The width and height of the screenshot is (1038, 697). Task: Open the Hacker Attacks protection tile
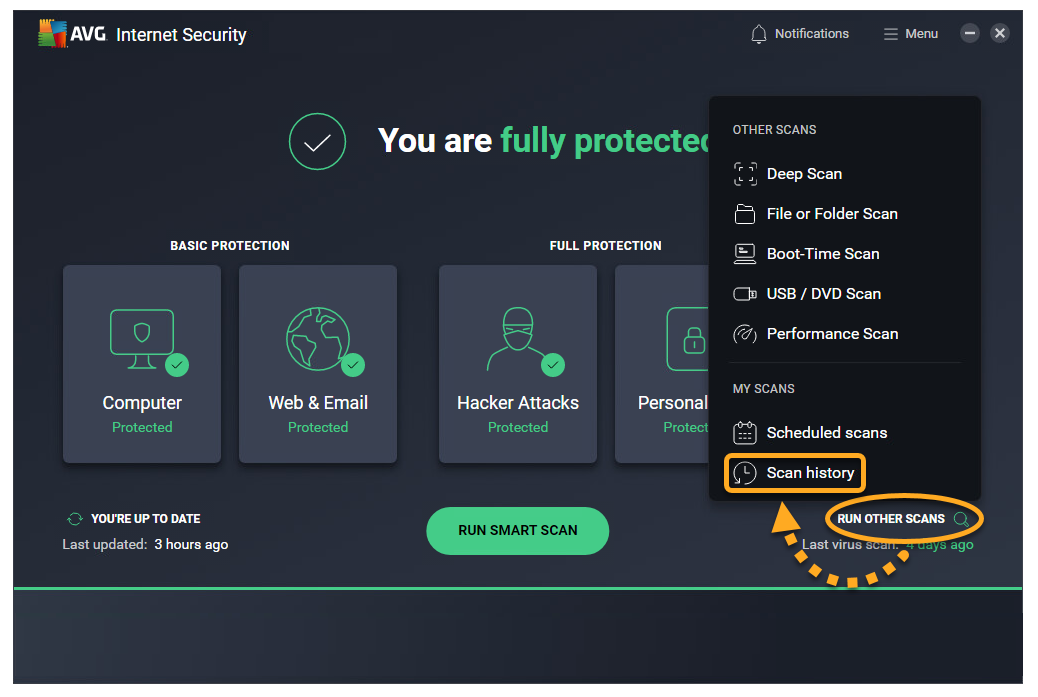click(x=518, y=364)
